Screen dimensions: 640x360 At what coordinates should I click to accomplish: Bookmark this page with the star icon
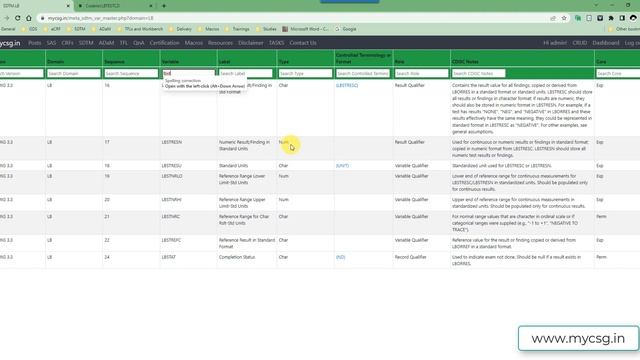coord(564,18)
